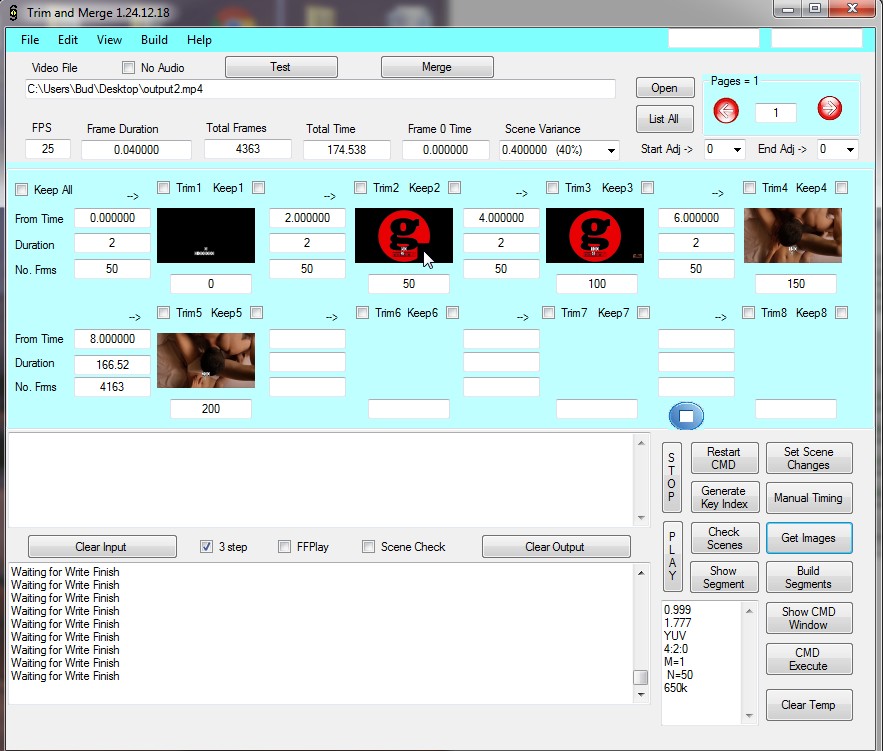
Task: Toggle the No Audio checkbox
Action: [128, 68]
